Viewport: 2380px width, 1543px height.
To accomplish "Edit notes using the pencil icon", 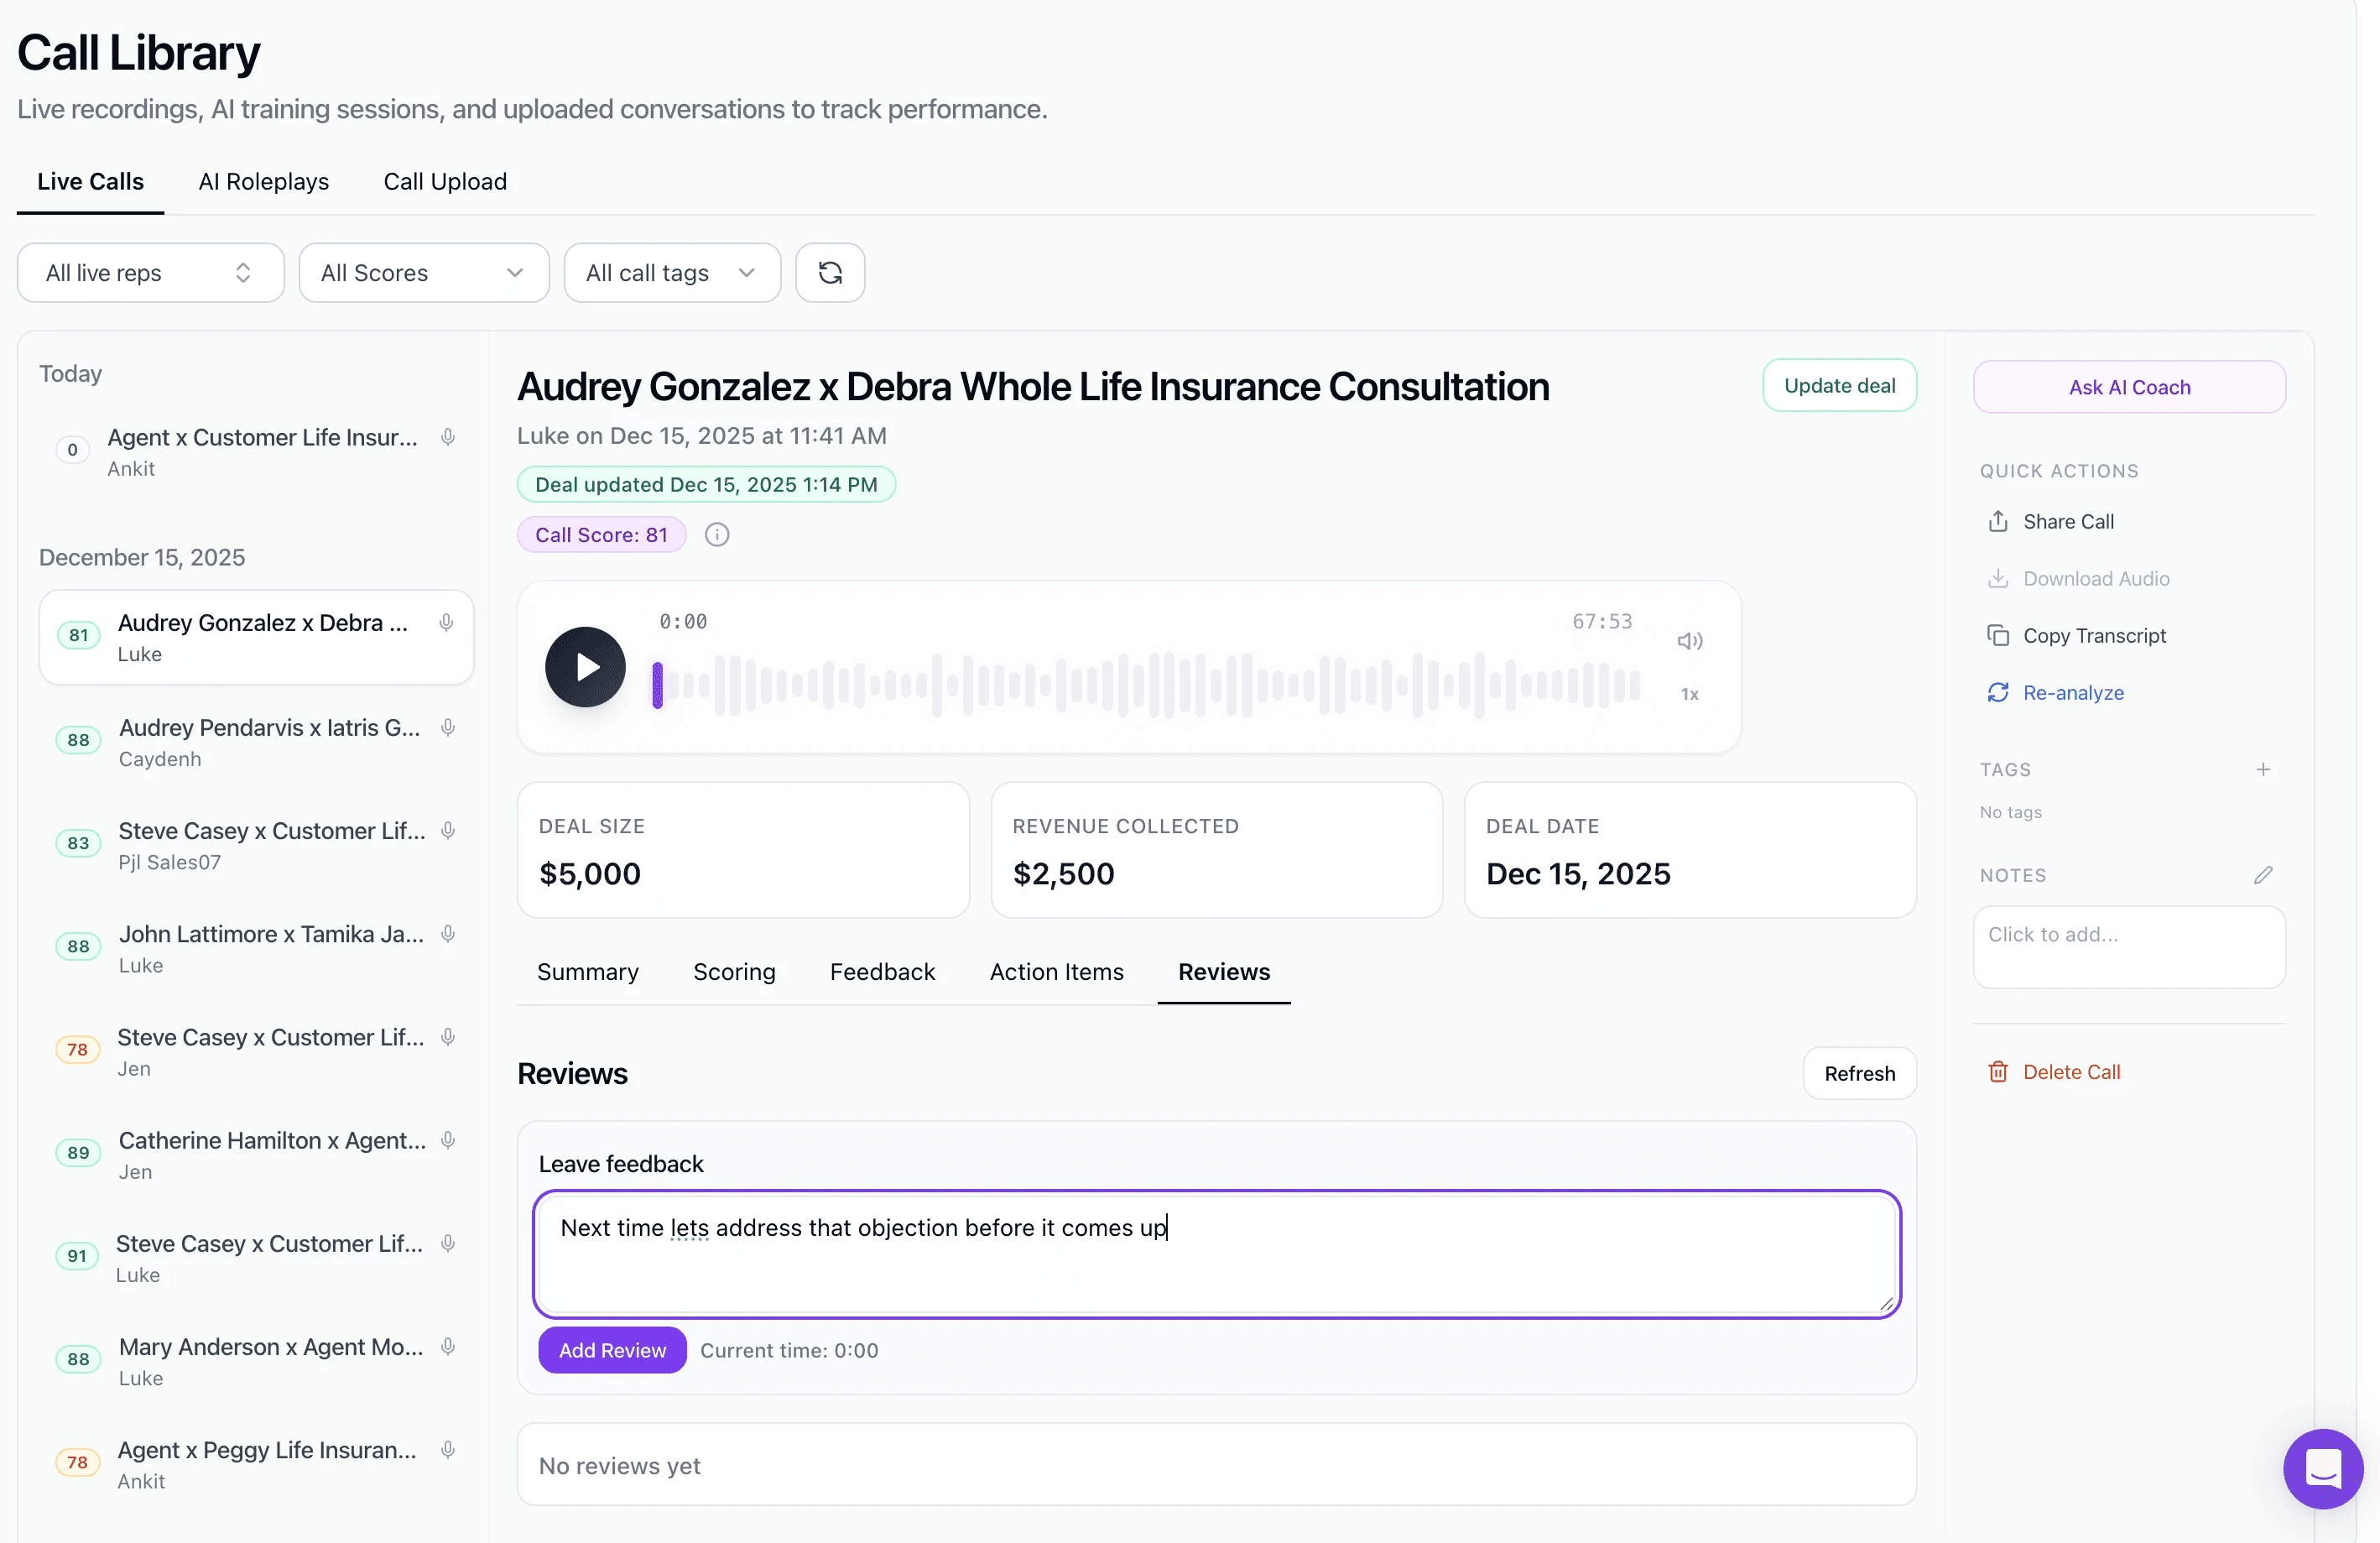I will 2262,875.
